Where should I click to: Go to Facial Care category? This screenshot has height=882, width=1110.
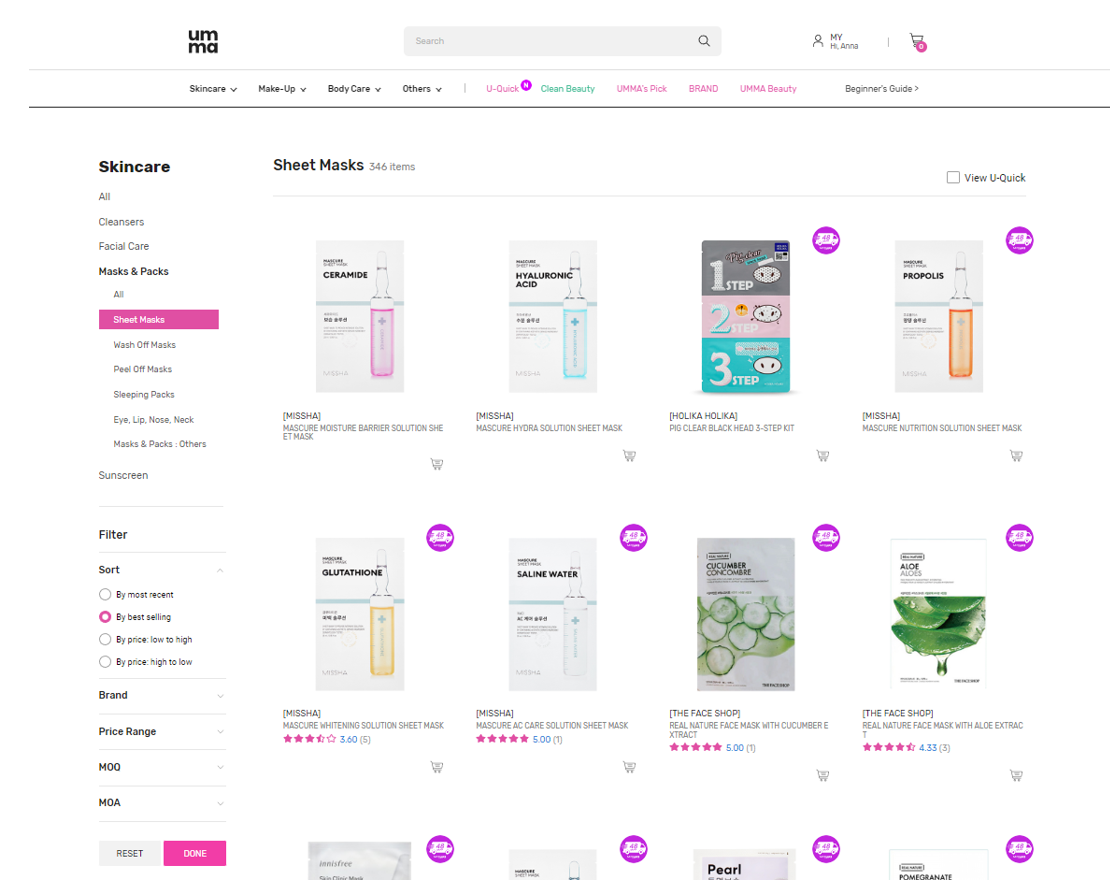[124, 246]
